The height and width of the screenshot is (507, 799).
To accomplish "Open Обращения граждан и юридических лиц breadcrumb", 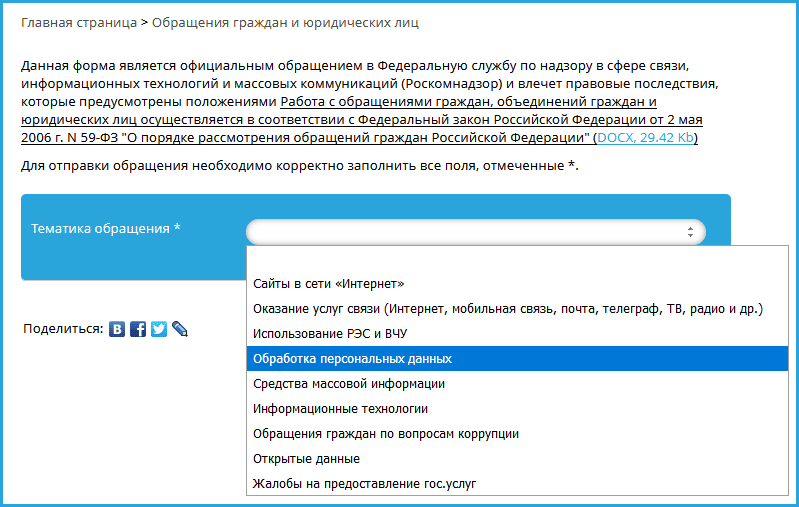I will coord(285,23).
